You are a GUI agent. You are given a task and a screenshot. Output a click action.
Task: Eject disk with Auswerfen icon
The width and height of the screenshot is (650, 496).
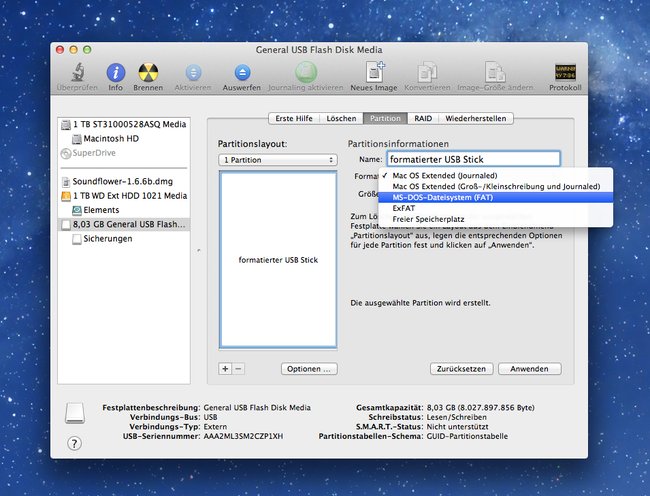click(242, 73)
